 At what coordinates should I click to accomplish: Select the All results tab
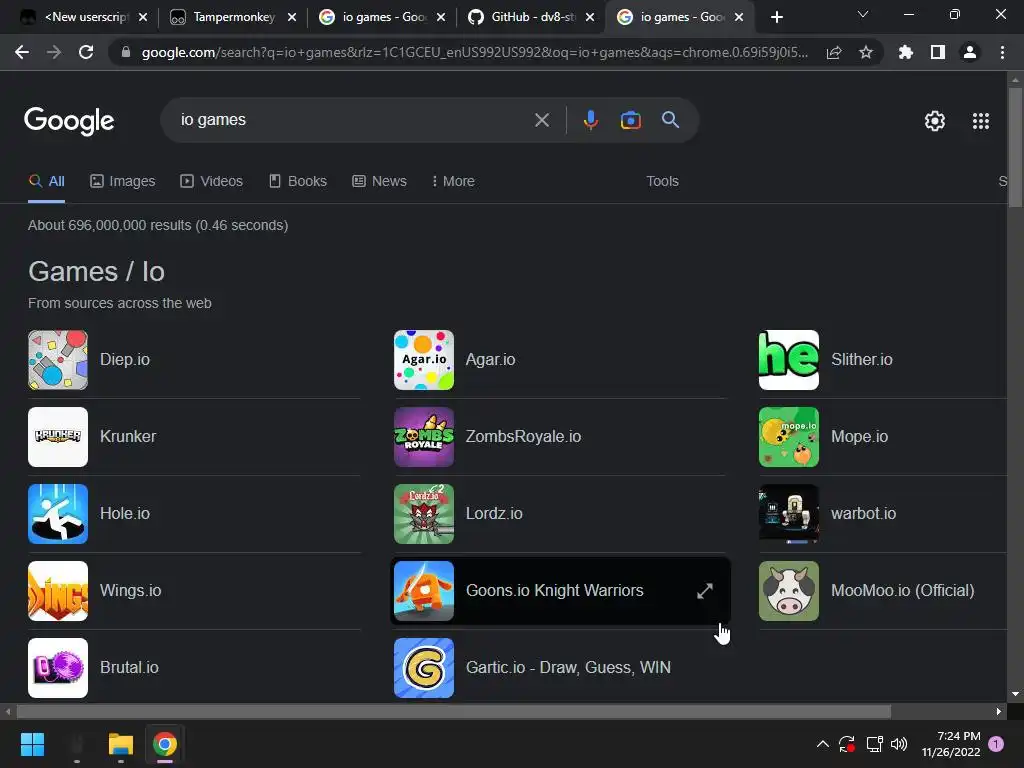click(x=46, y=182)
